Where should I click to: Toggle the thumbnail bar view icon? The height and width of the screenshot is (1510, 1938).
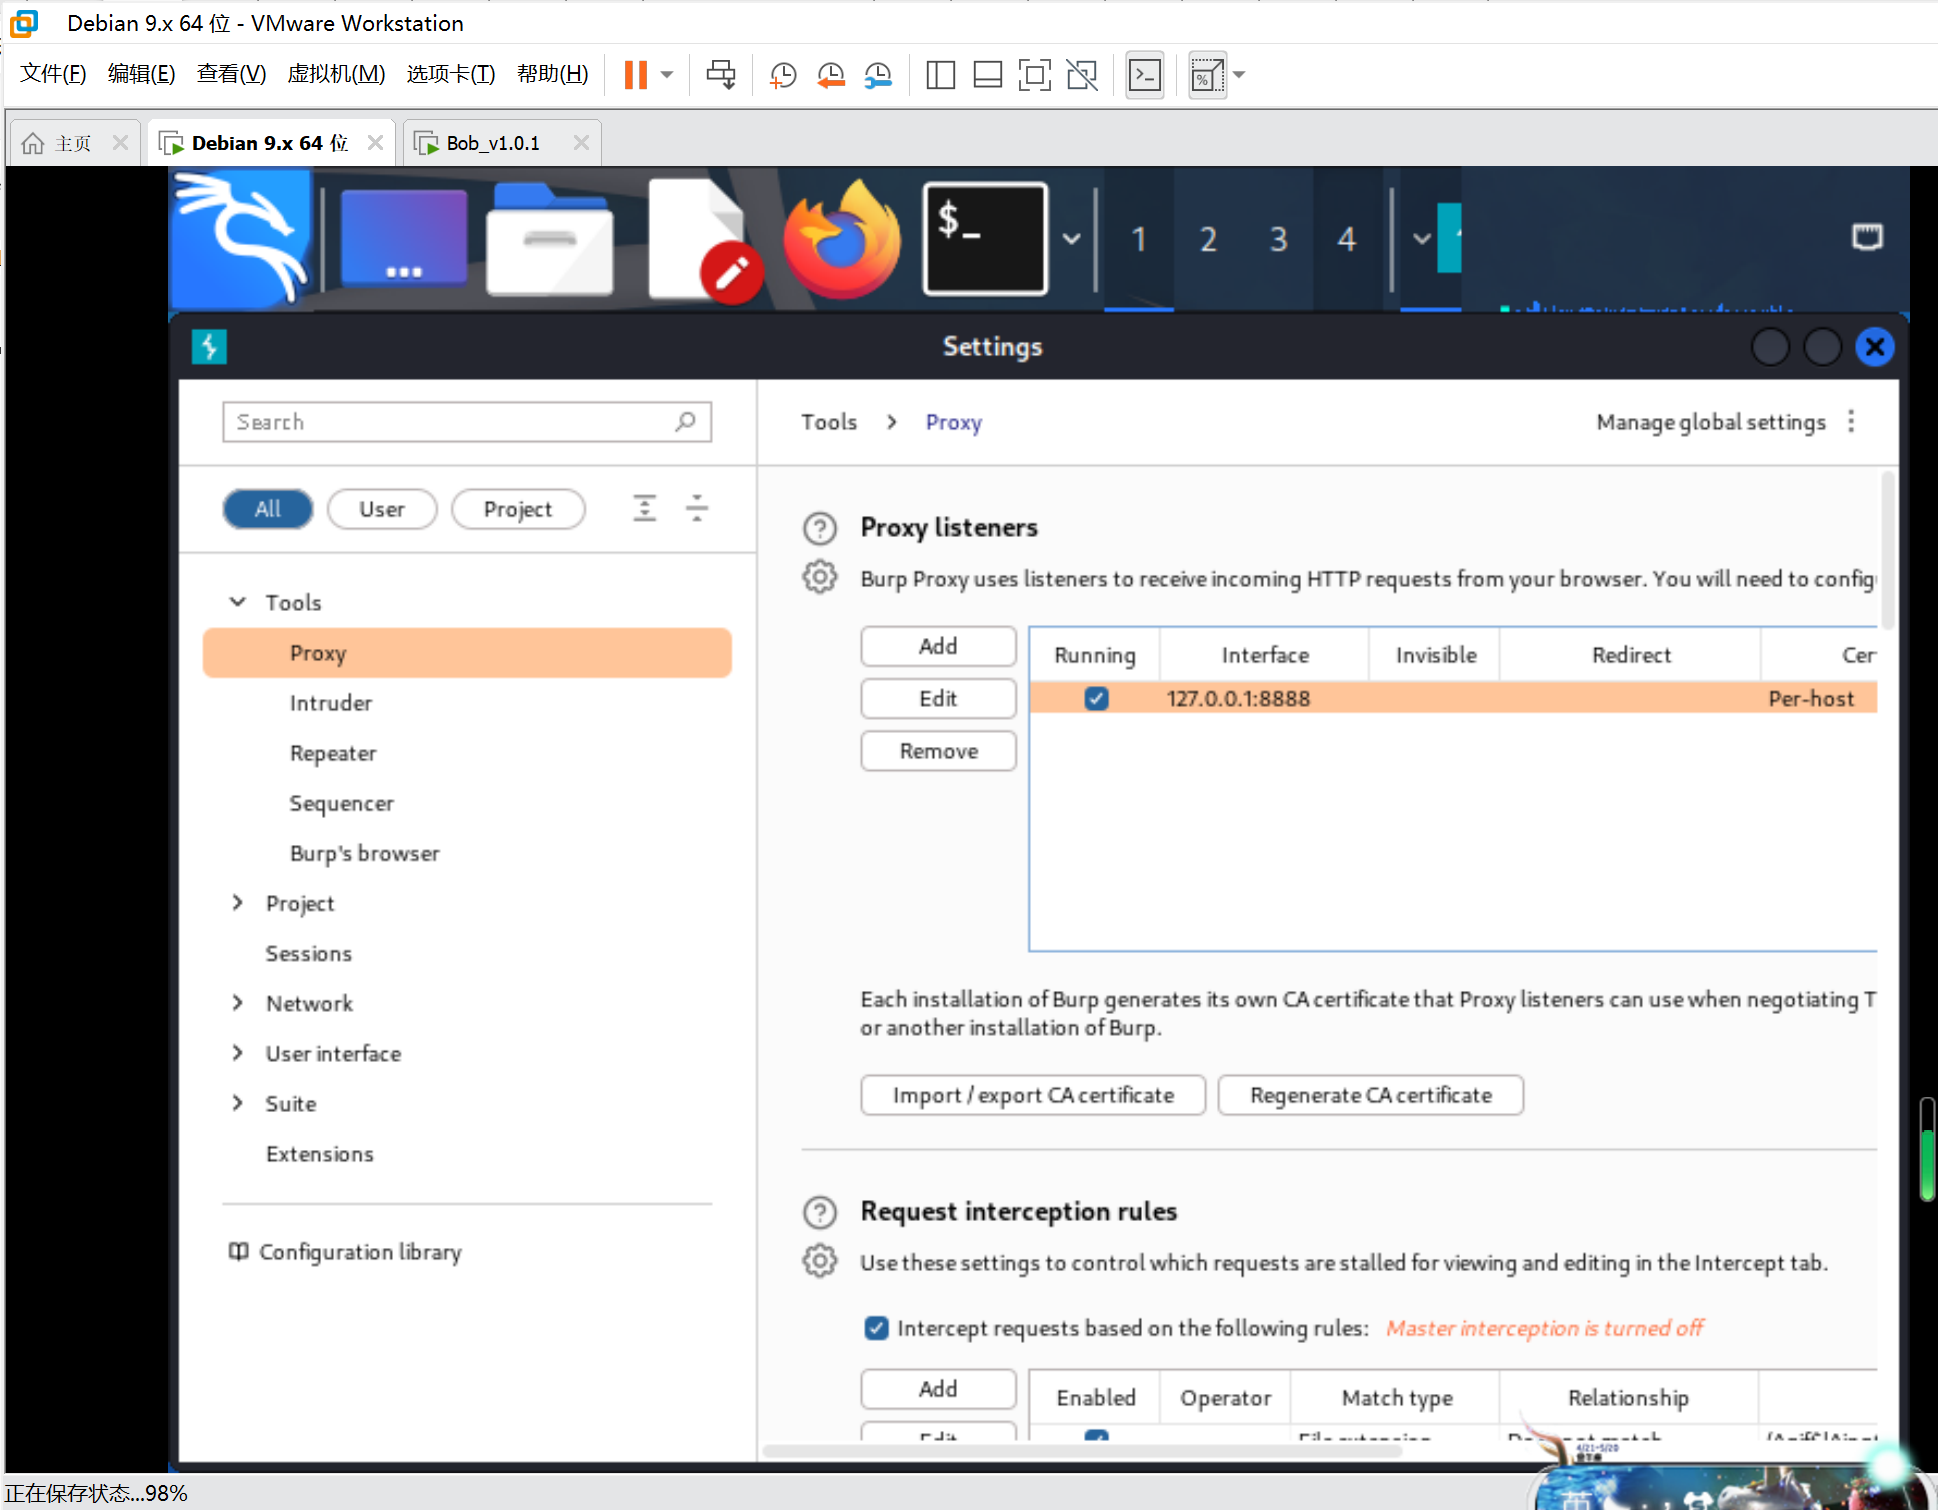(987, 75)
